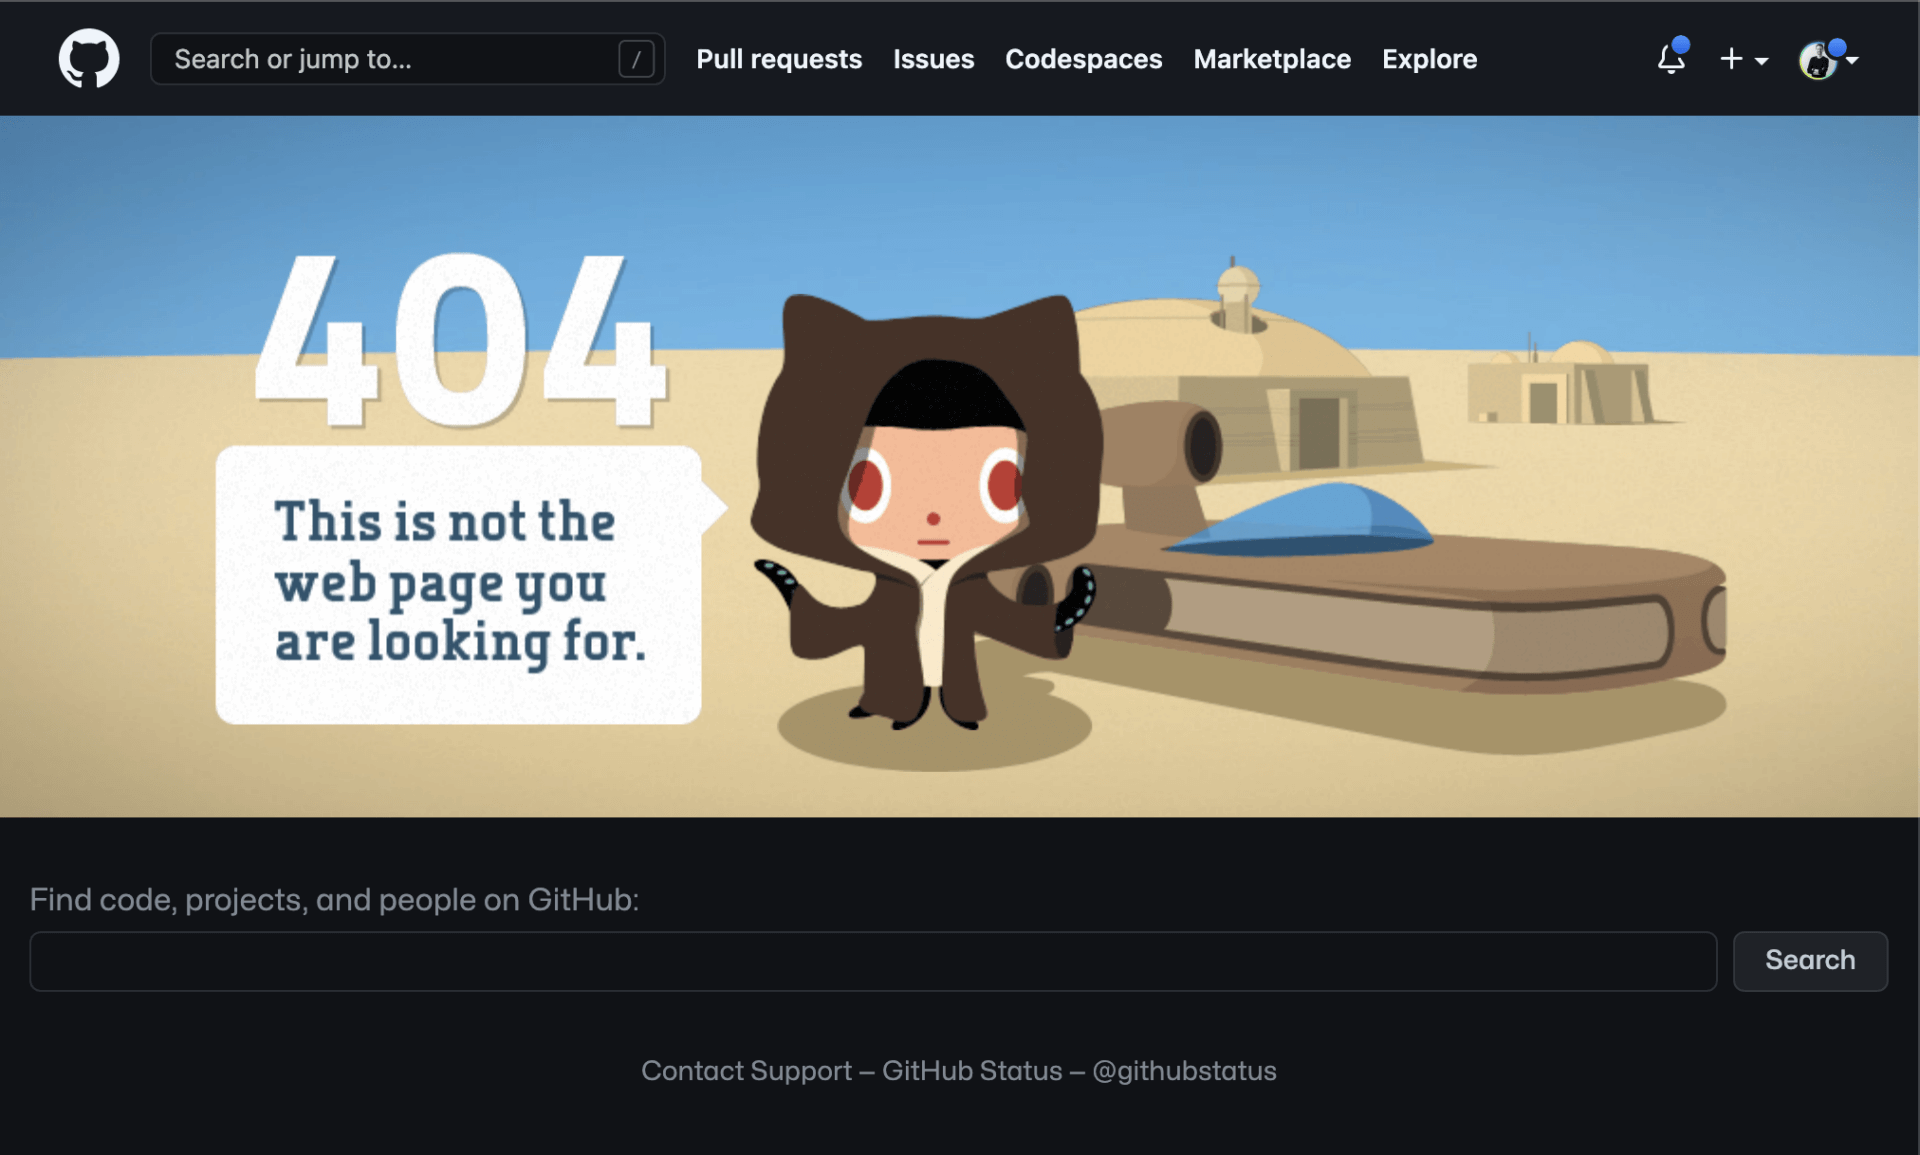Viewport: 1920px width, 1155px height.
Task: Go to Pull requests
Action: click(779, 59)
